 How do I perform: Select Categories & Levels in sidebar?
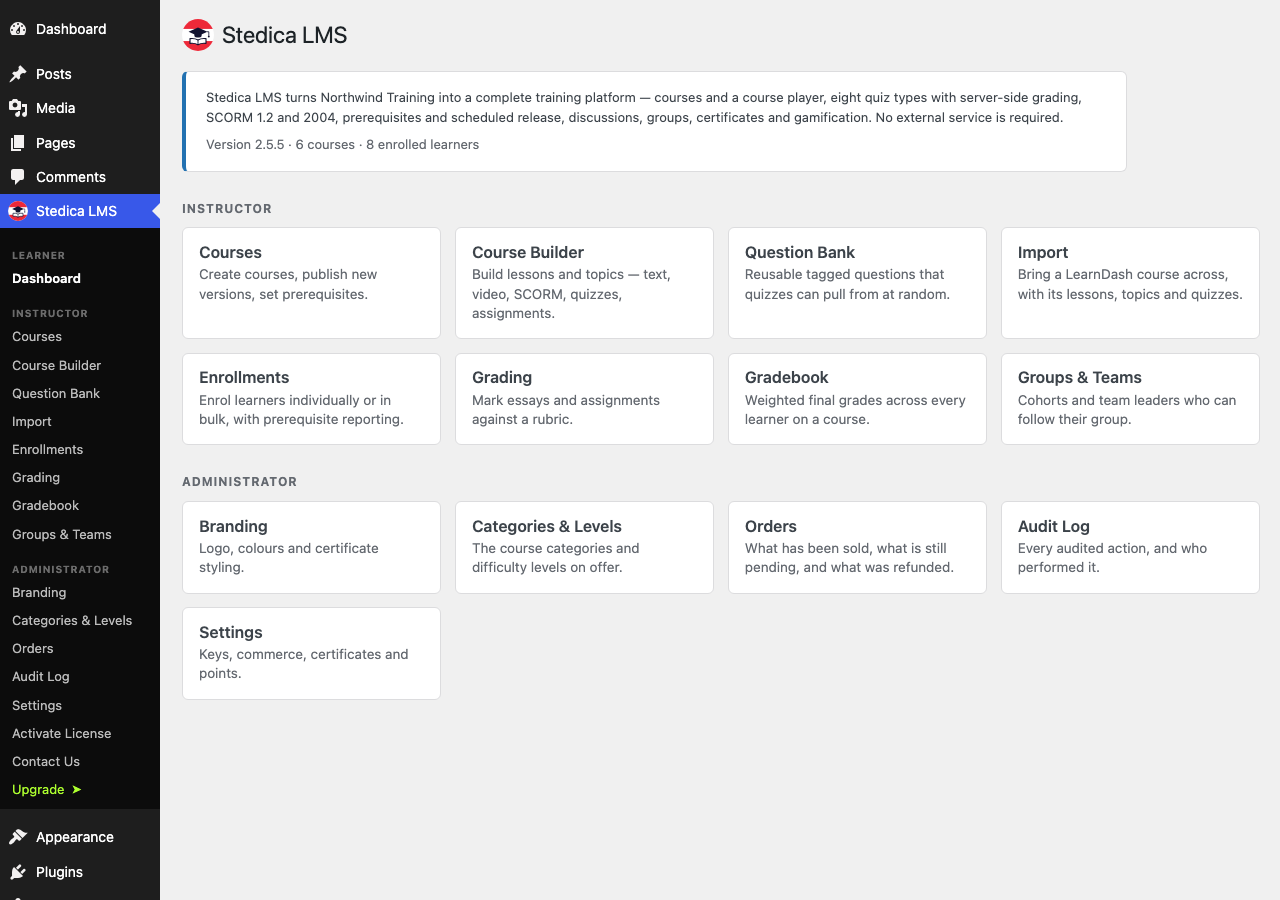[72, 621]
